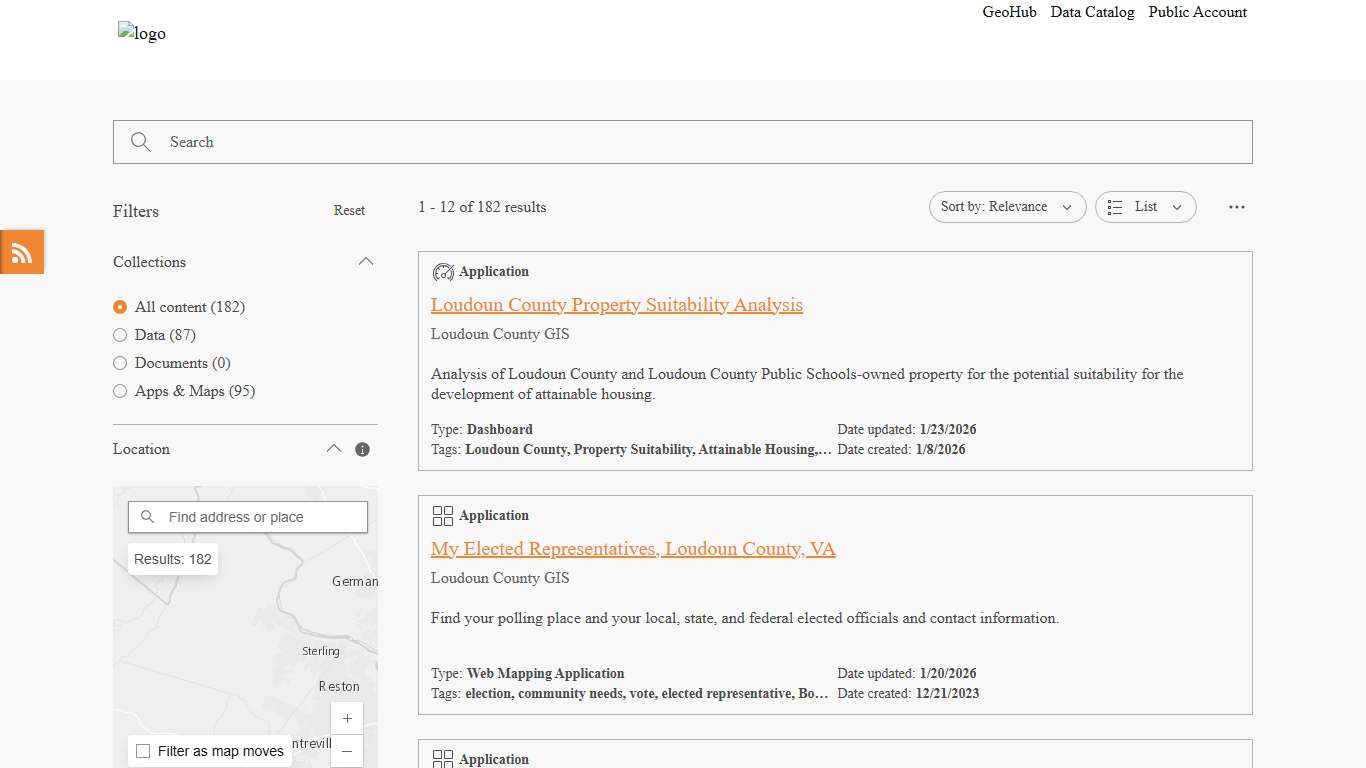The width and height of the screenshot is (1366, 768).
Task: Reset all filters
Action: pos(349,211)
